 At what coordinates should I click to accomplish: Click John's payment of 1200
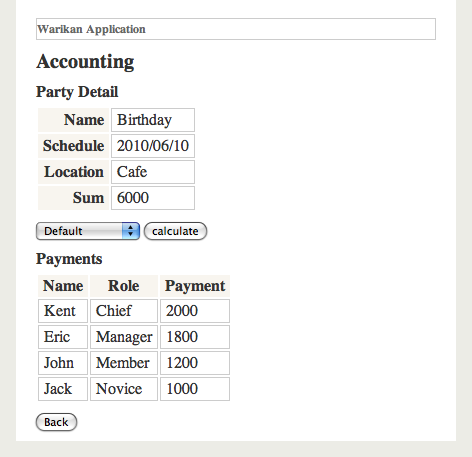coord(195,363)
